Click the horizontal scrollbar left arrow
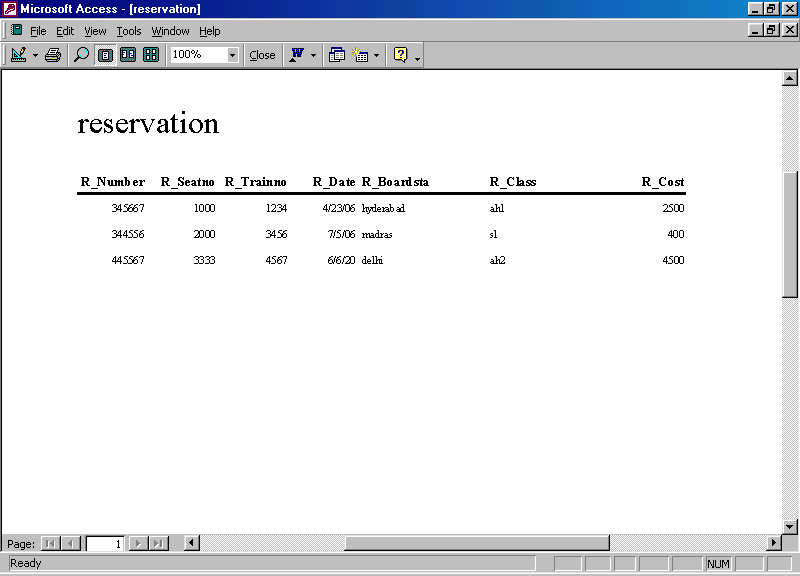Image resolution: width=800 pixels, height=576 pixels. pos(191,543)
